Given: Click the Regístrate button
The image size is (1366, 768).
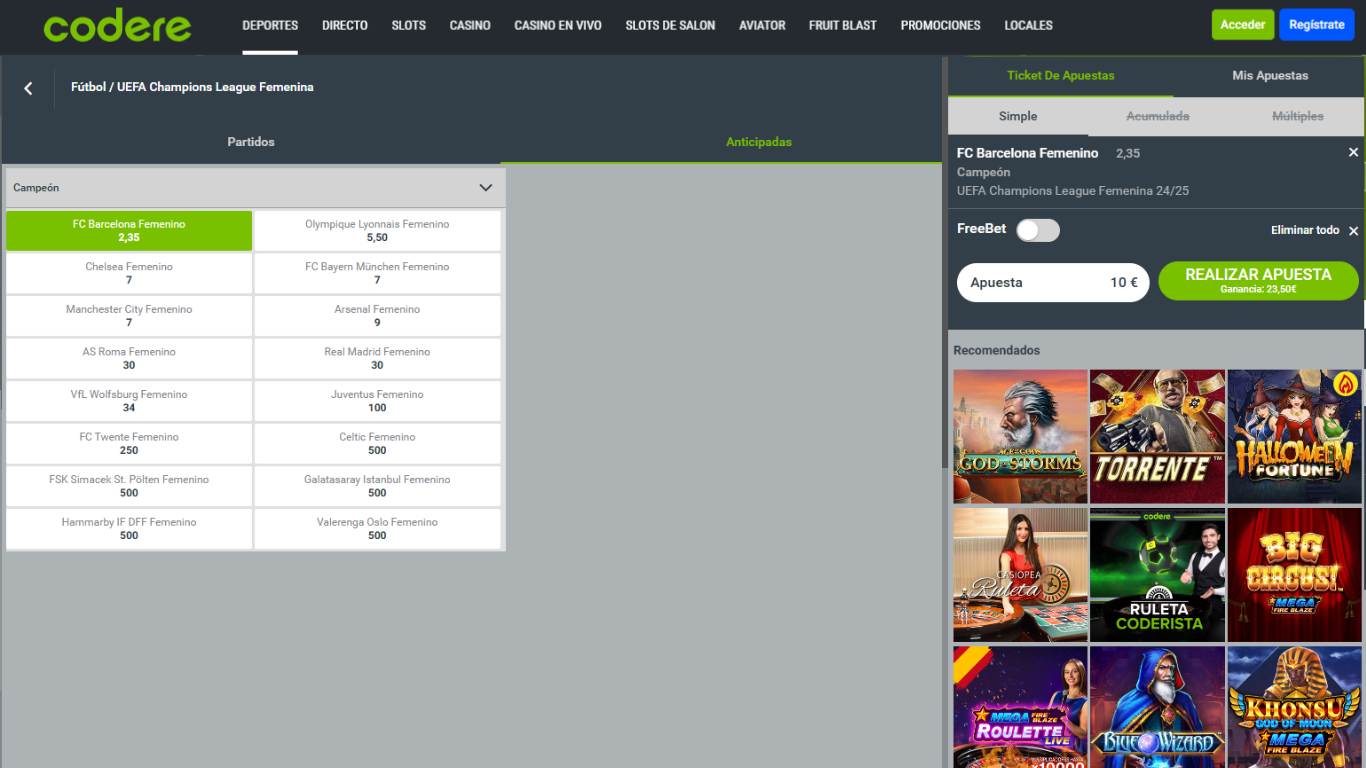Looking at the screenshot, I should coord(1317,25).
